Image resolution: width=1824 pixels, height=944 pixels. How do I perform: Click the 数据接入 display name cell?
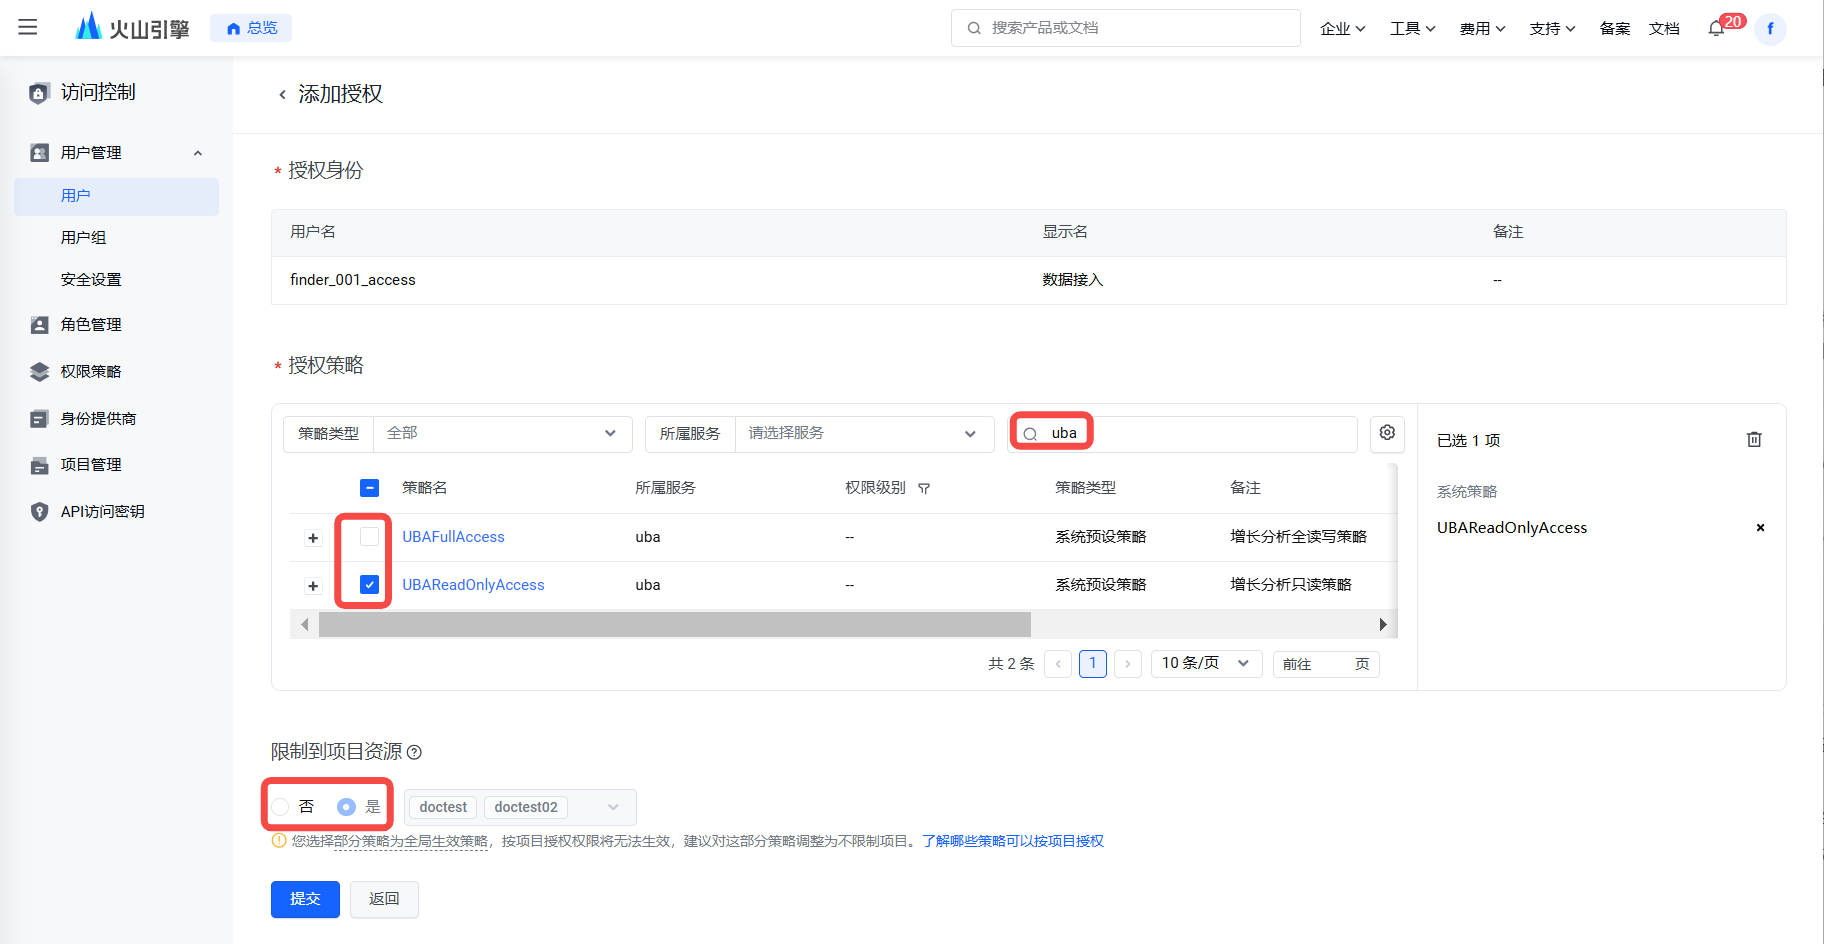(x=1072, y=280)
